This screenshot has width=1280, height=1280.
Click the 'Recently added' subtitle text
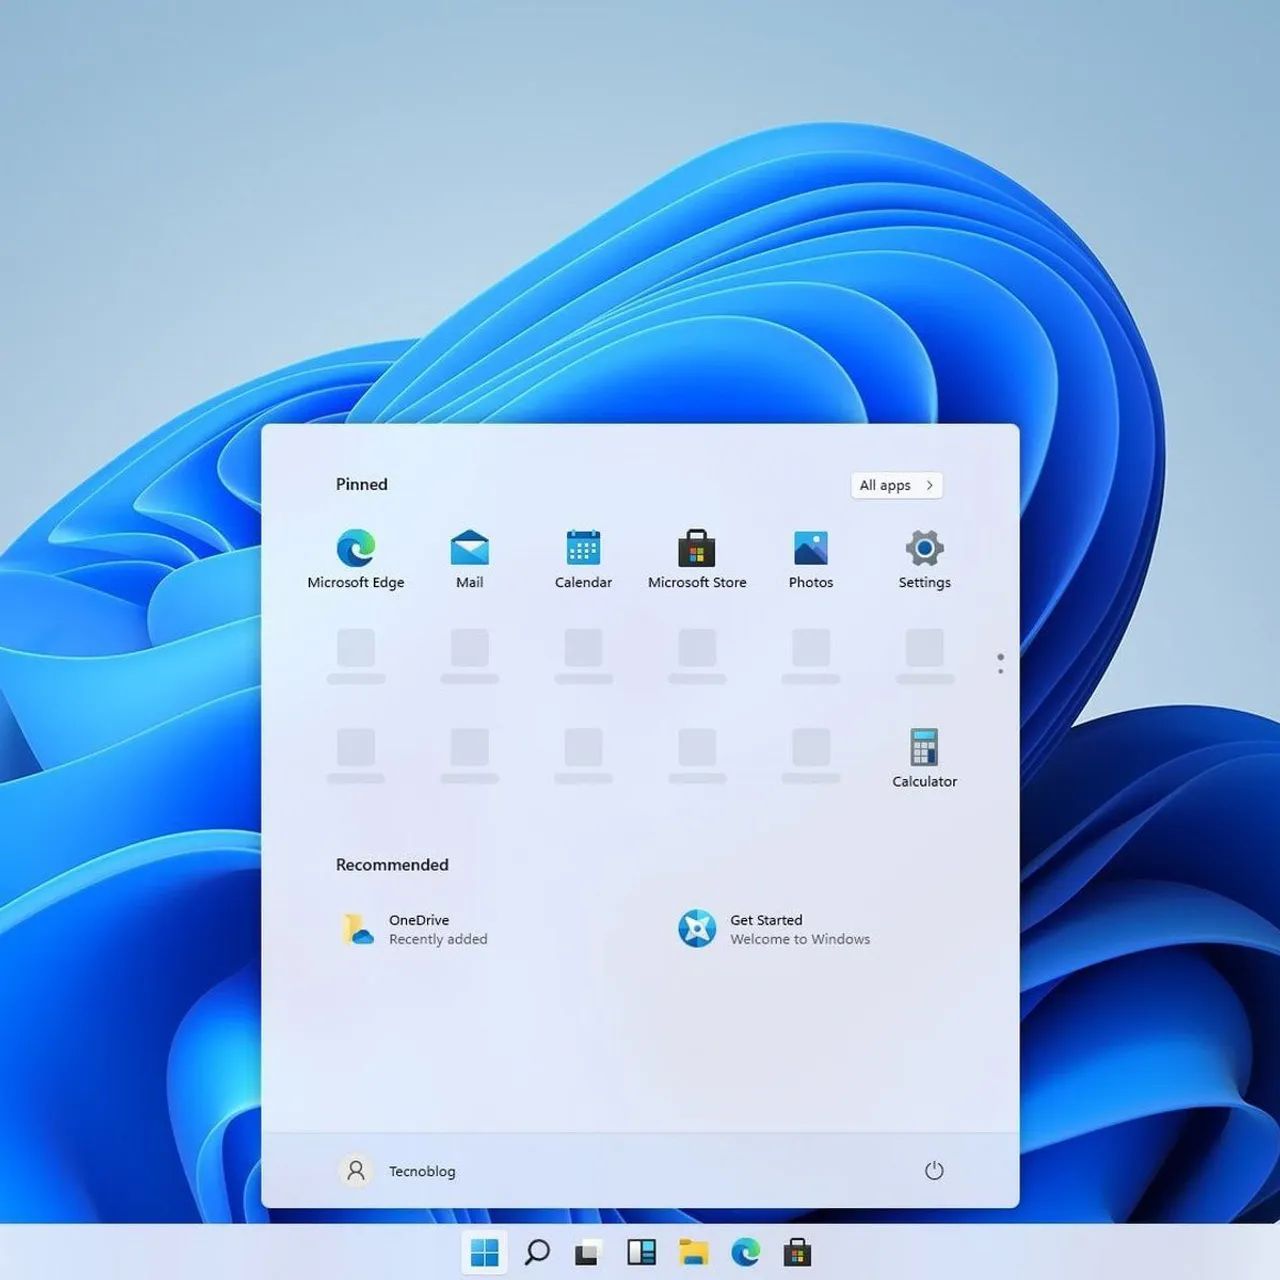[x=438, y=939]
